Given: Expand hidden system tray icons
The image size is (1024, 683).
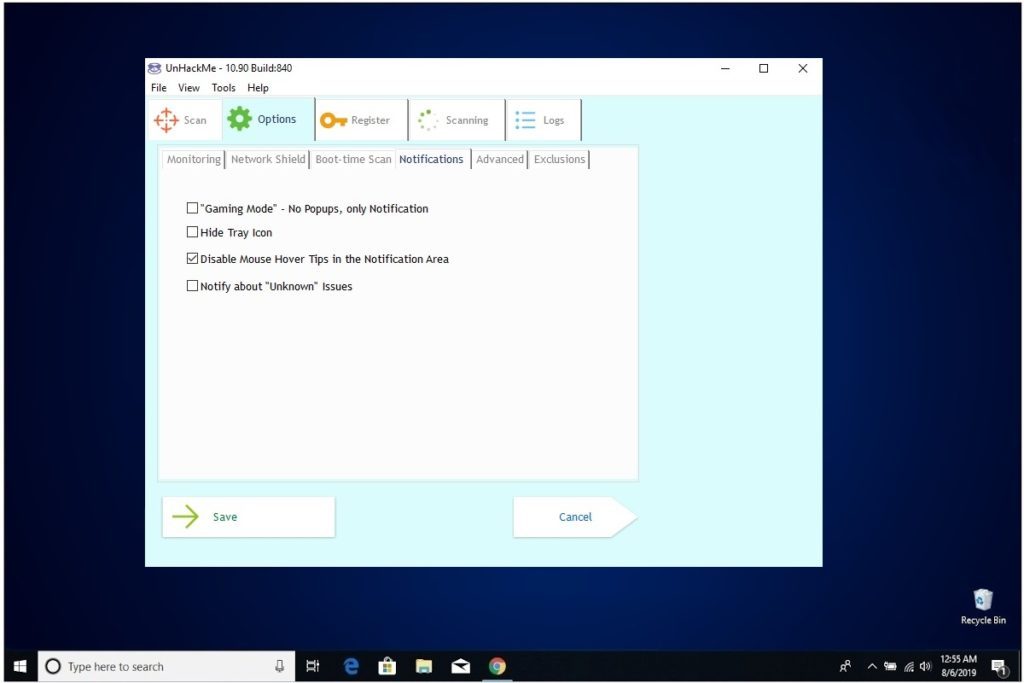Looking at the screenshot, I should pos(872,665).
